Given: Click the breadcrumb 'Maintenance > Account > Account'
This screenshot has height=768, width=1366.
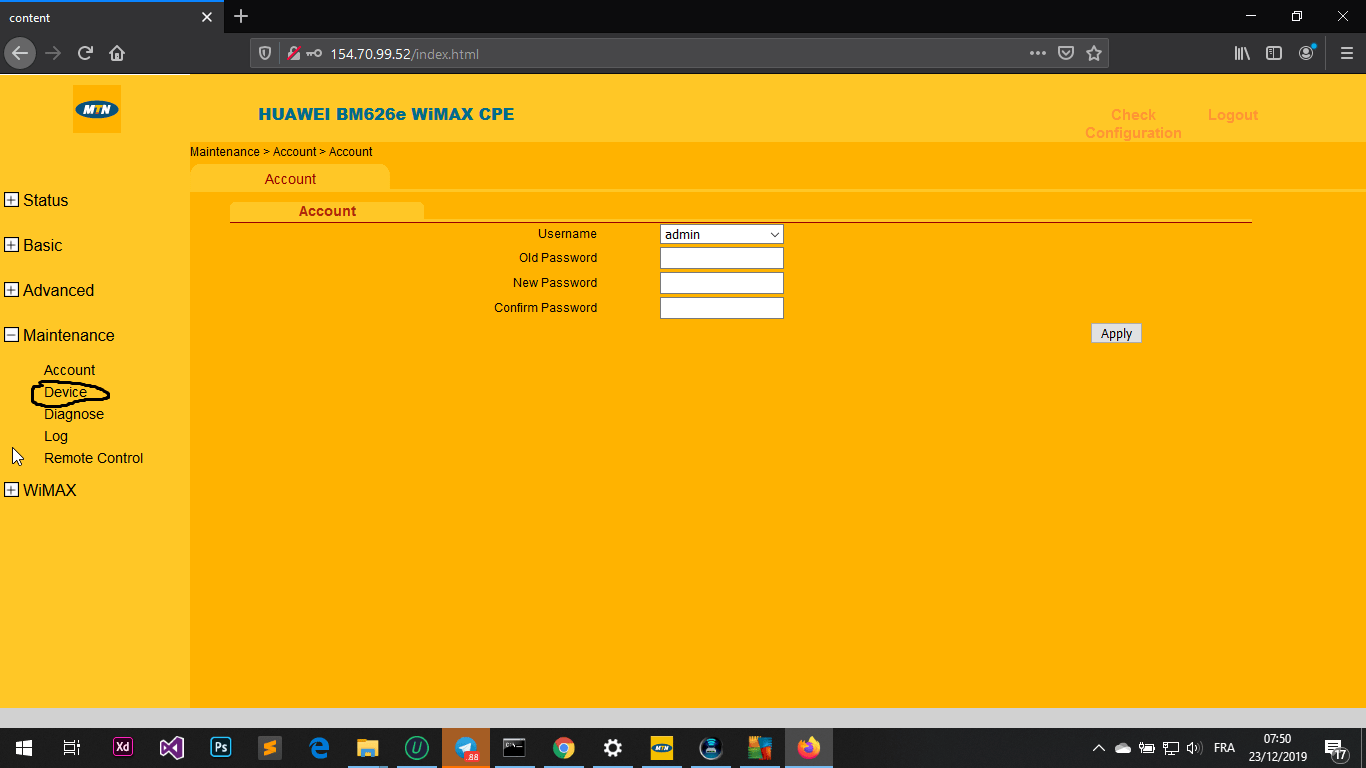Looking at the screenshot, I should (x=281, y=152).
